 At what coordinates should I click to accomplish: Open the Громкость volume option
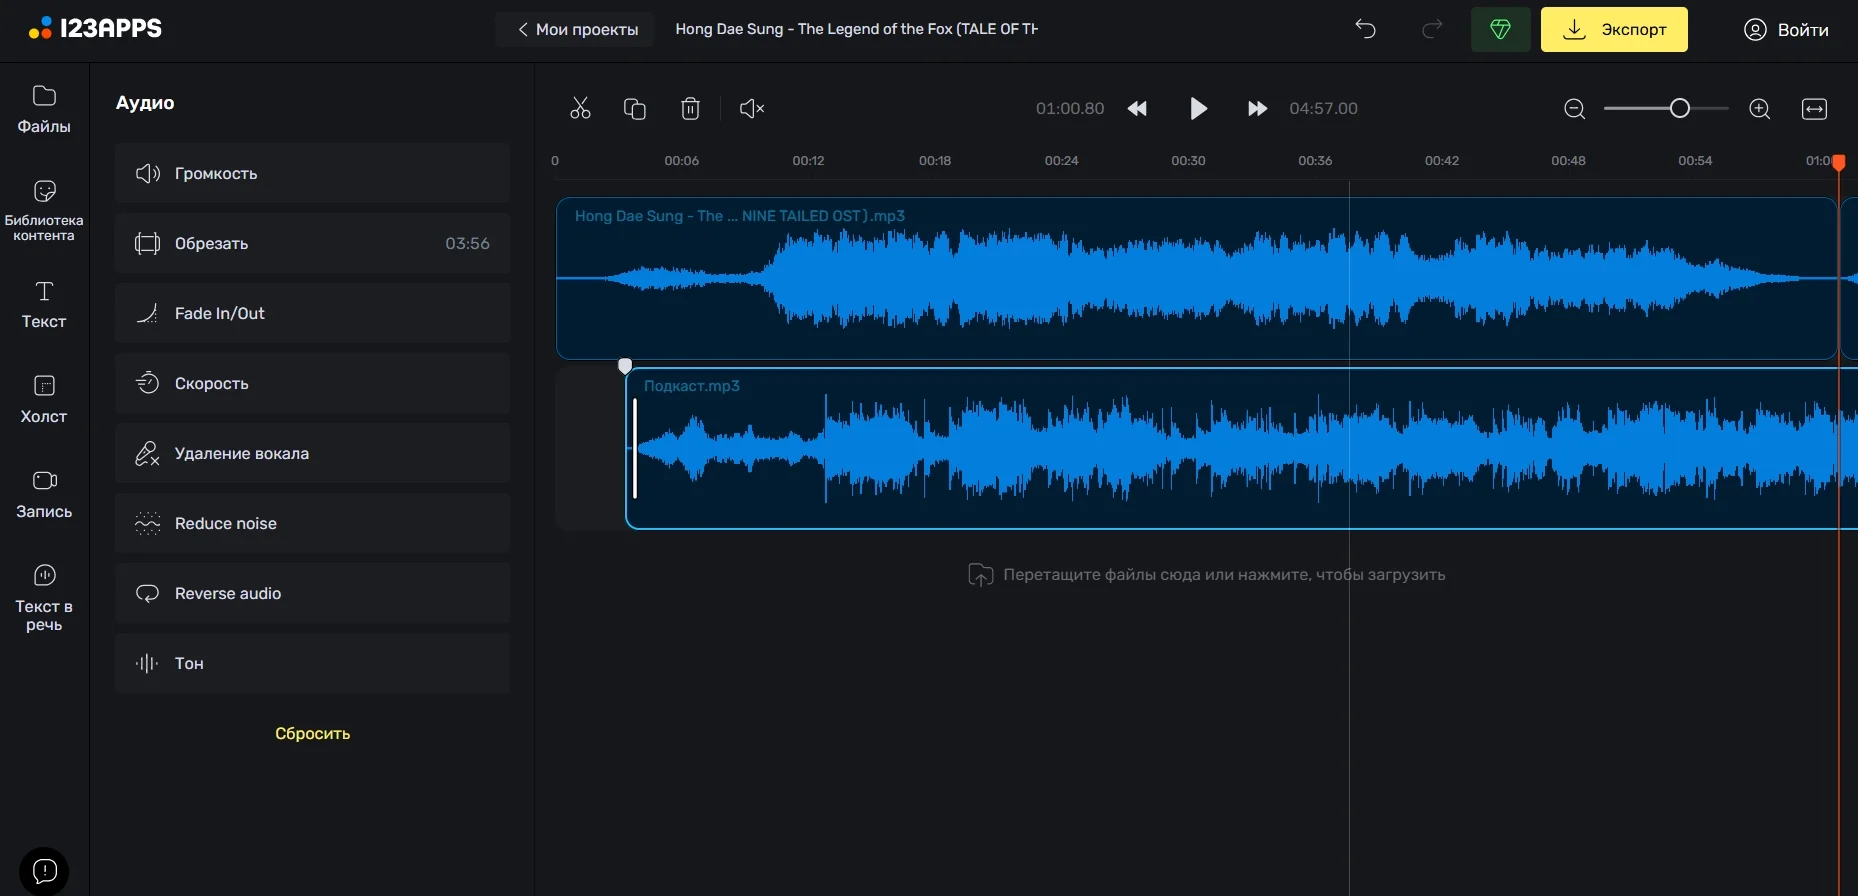click(312, 173)
